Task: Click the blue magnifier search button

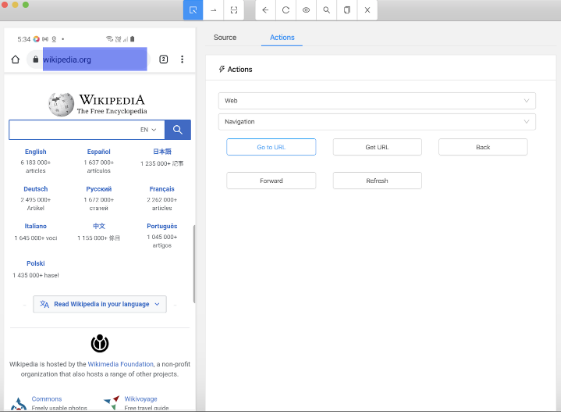Action: click(177, 129)
